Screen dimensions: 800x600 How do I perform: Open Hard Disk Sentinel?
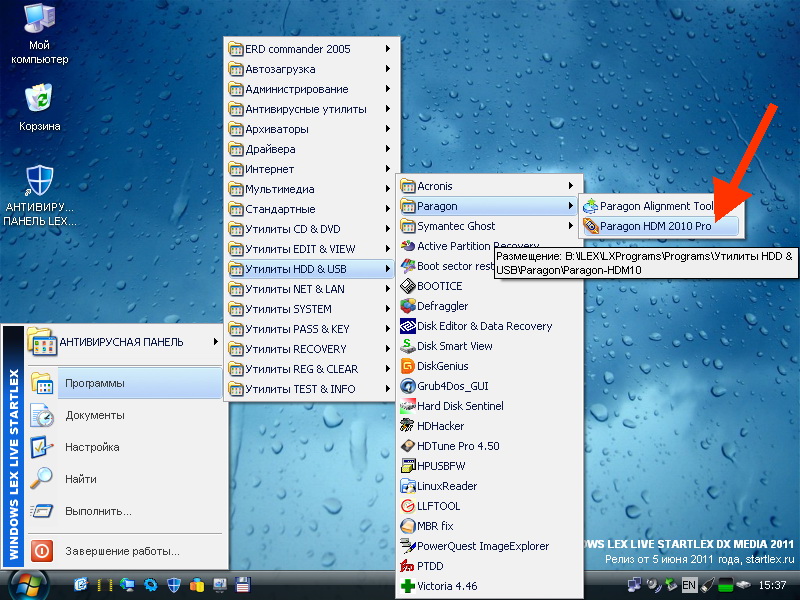pos(459,406)
